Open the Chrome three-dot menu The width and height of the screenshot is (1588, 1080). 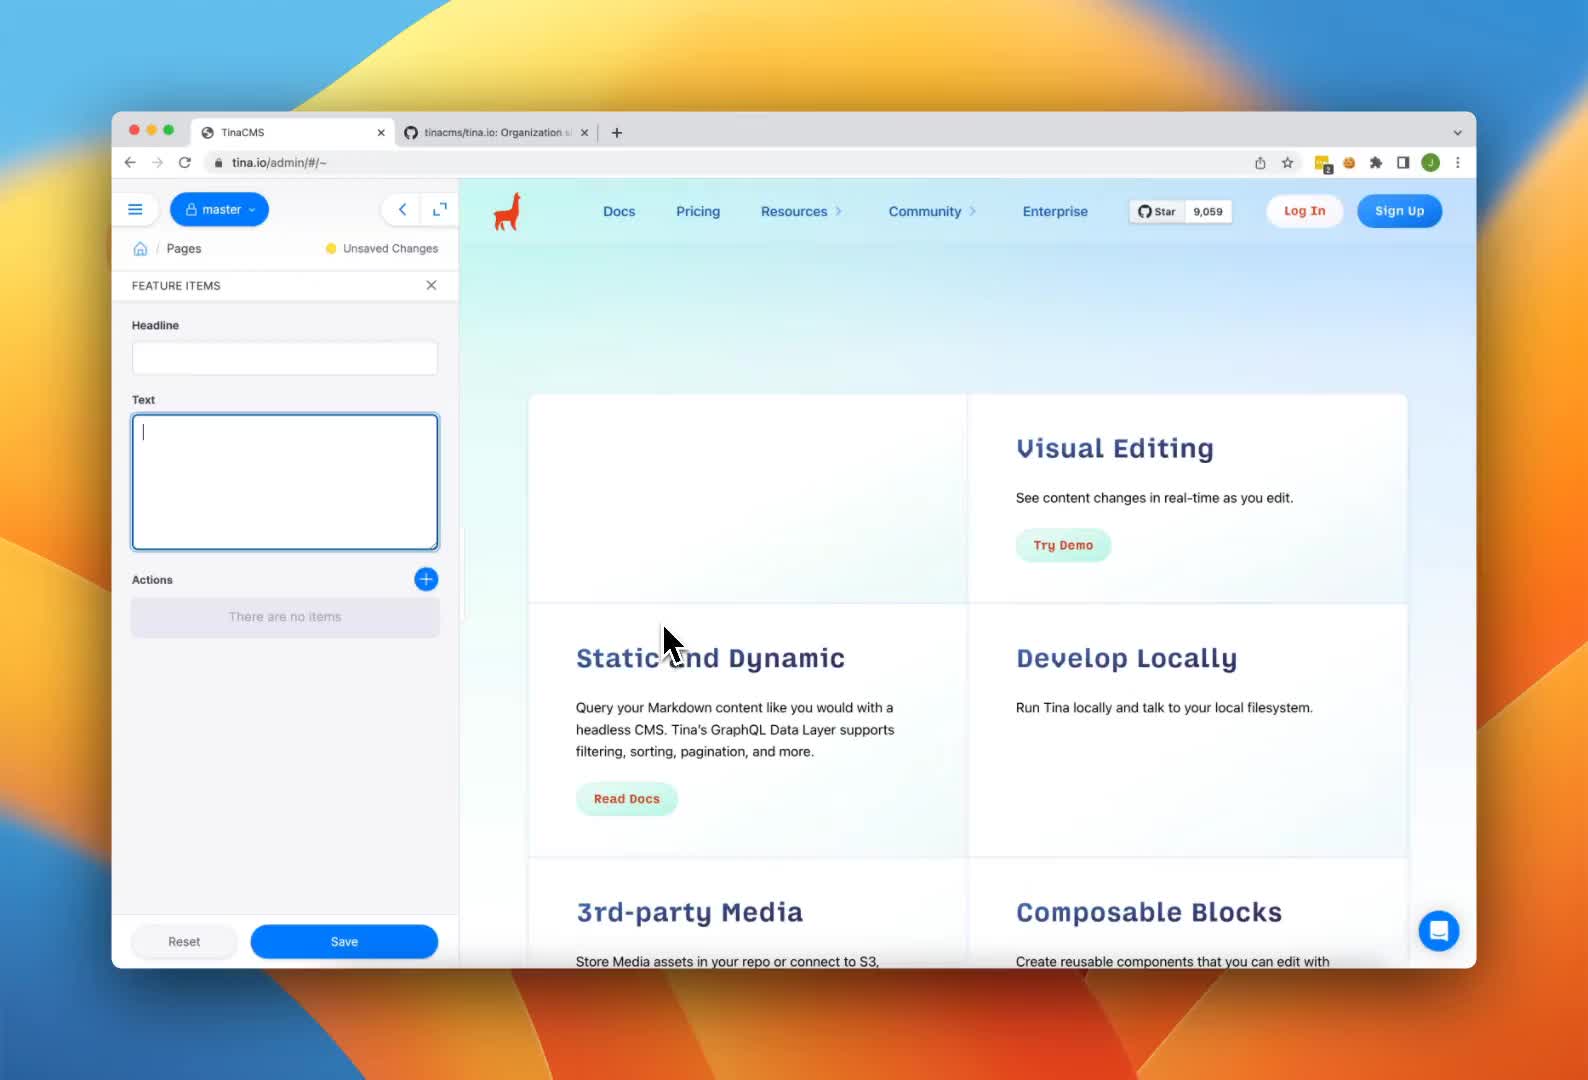coord(1458,162)
